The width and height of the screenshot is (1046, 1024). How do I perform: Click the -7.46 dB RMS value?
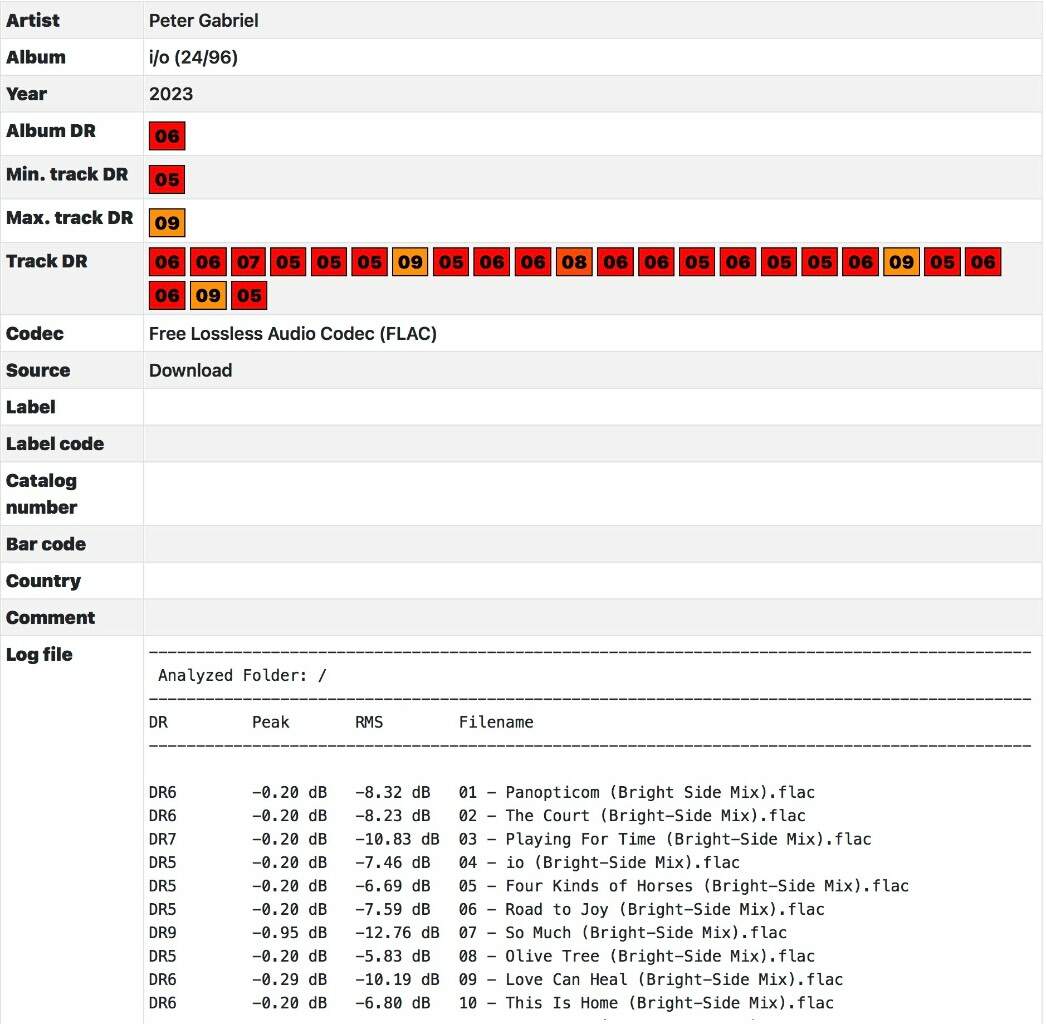coord(392,863)
